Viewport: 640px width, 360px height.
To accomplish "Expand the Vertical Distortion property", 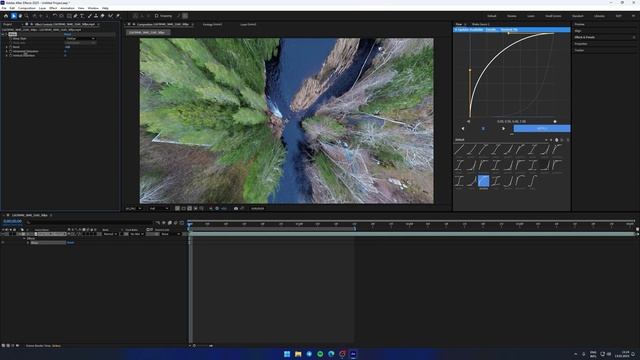I will click(x=7, y=55).
